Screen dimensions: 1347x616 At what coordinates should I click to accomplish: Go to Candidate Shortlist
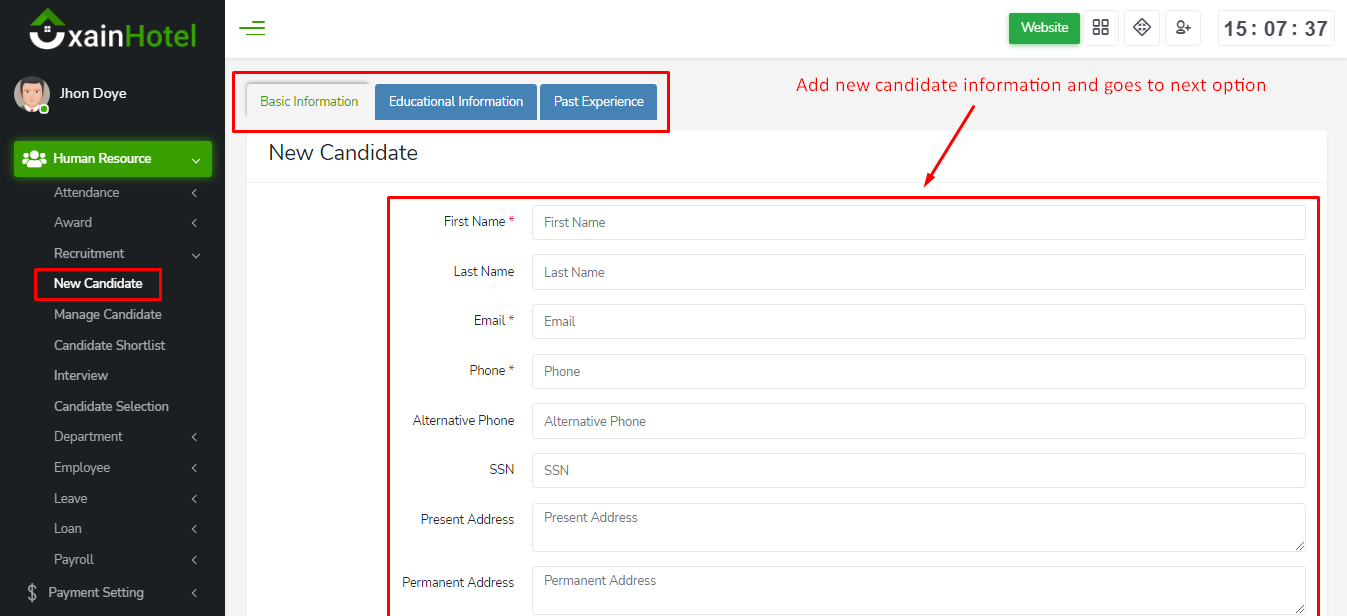click(x=110, y=346)
